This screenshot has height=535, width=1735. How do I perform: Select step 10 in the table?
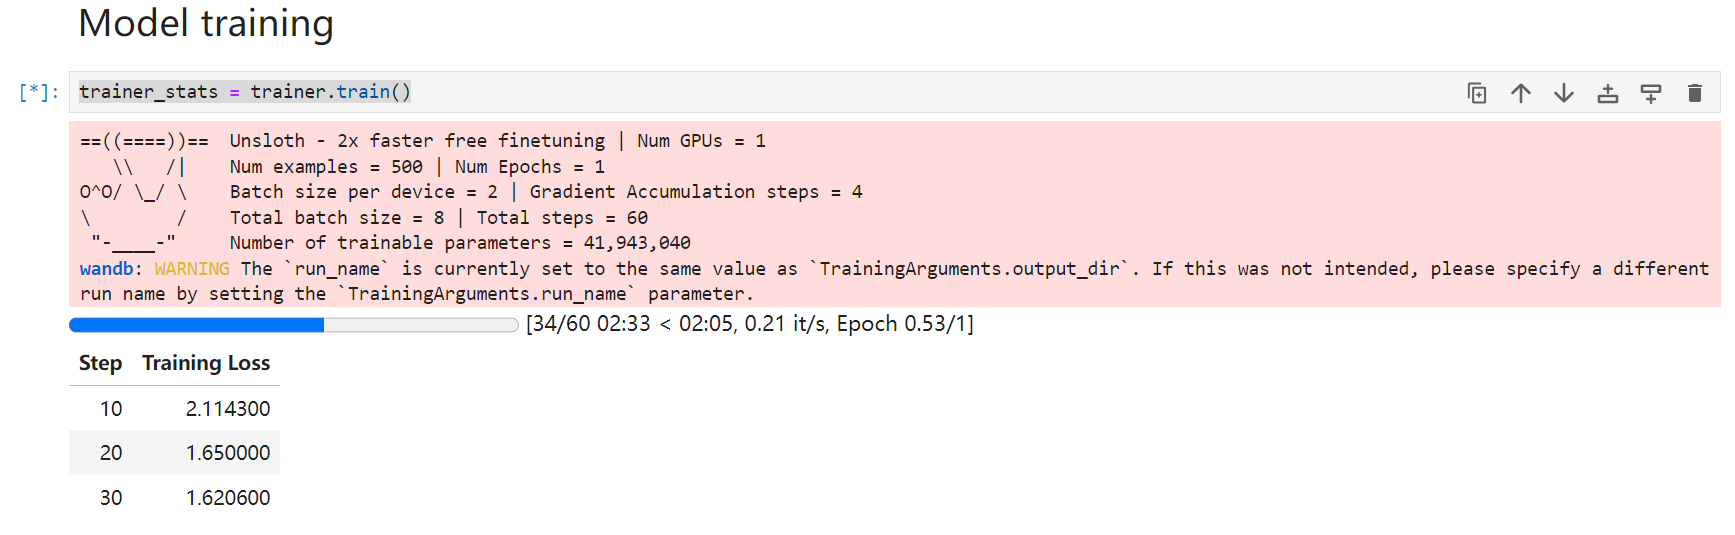tap(111, 409)
